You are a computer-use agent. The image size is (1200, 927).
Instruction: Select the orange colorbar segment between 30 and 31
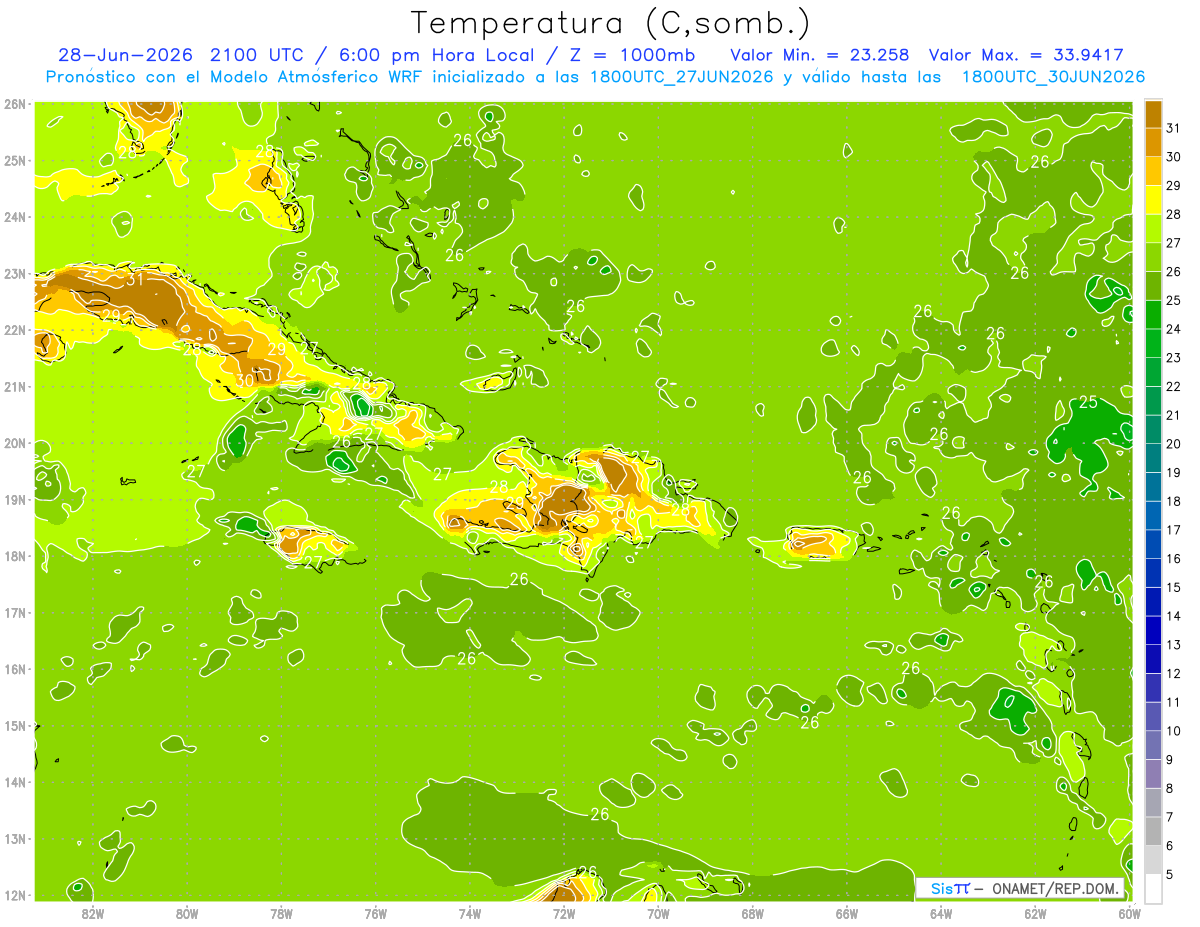click(1153, 141)
